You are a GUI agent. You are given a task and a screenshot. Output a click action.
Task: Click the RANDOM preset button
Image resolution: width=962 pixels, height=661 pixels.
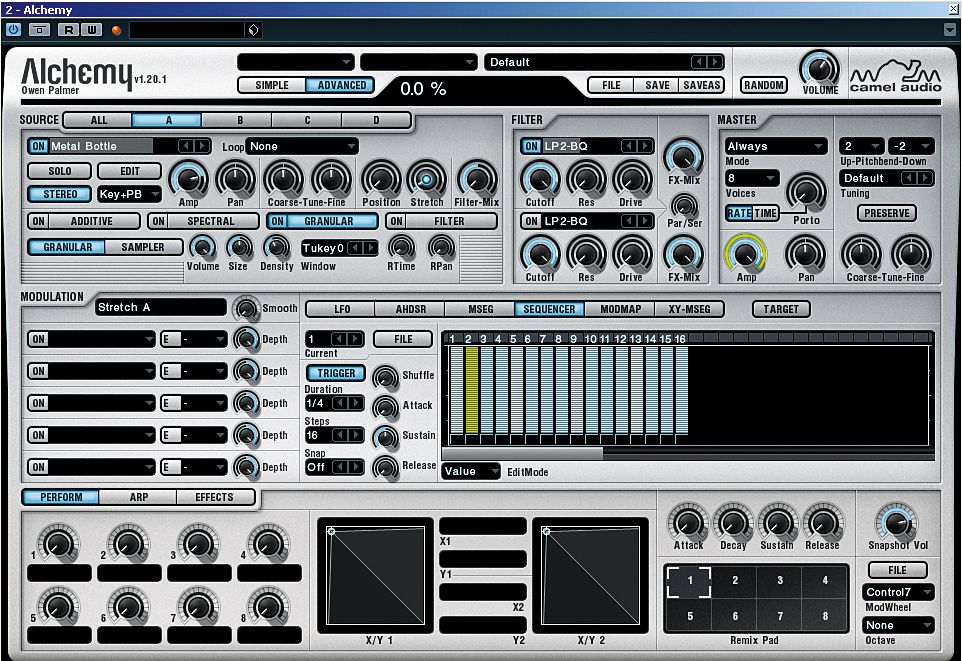coord(763,86)
